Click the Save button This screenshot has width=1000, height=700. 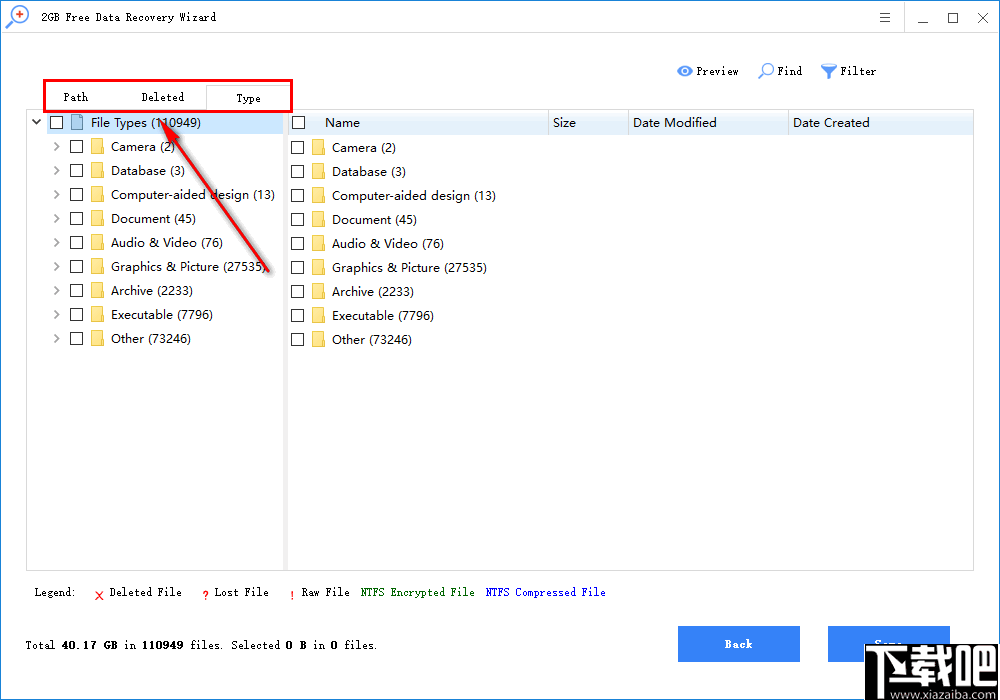888,644
